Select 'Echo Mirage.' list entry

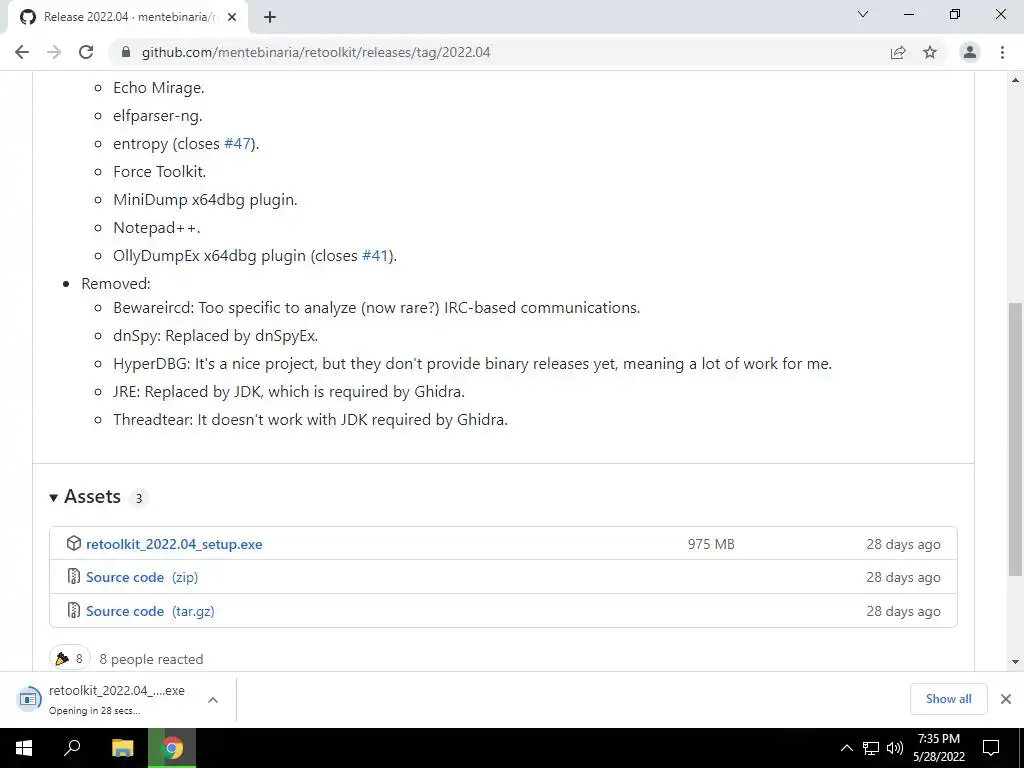159,88
